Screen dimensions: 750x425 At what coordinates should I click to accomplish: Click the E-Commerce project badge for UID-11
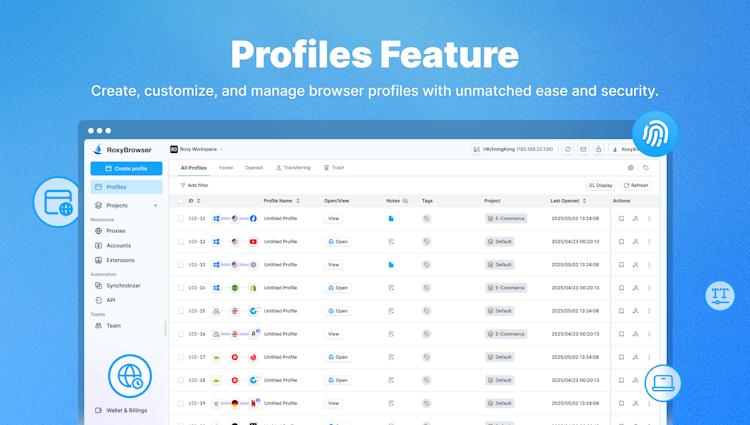pos(506,218)
